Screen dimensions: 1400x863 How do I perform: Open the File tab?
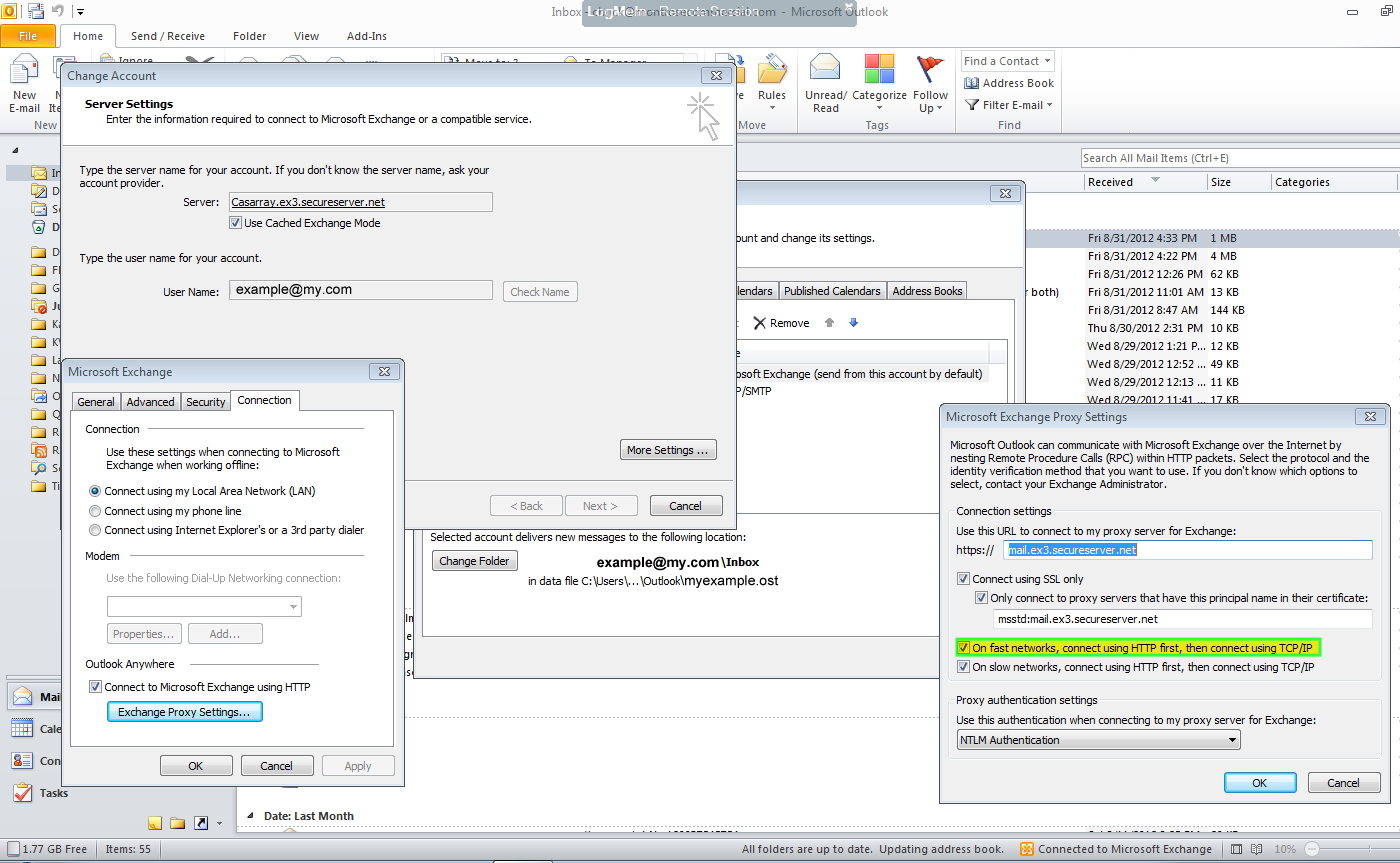pos(28,36)
